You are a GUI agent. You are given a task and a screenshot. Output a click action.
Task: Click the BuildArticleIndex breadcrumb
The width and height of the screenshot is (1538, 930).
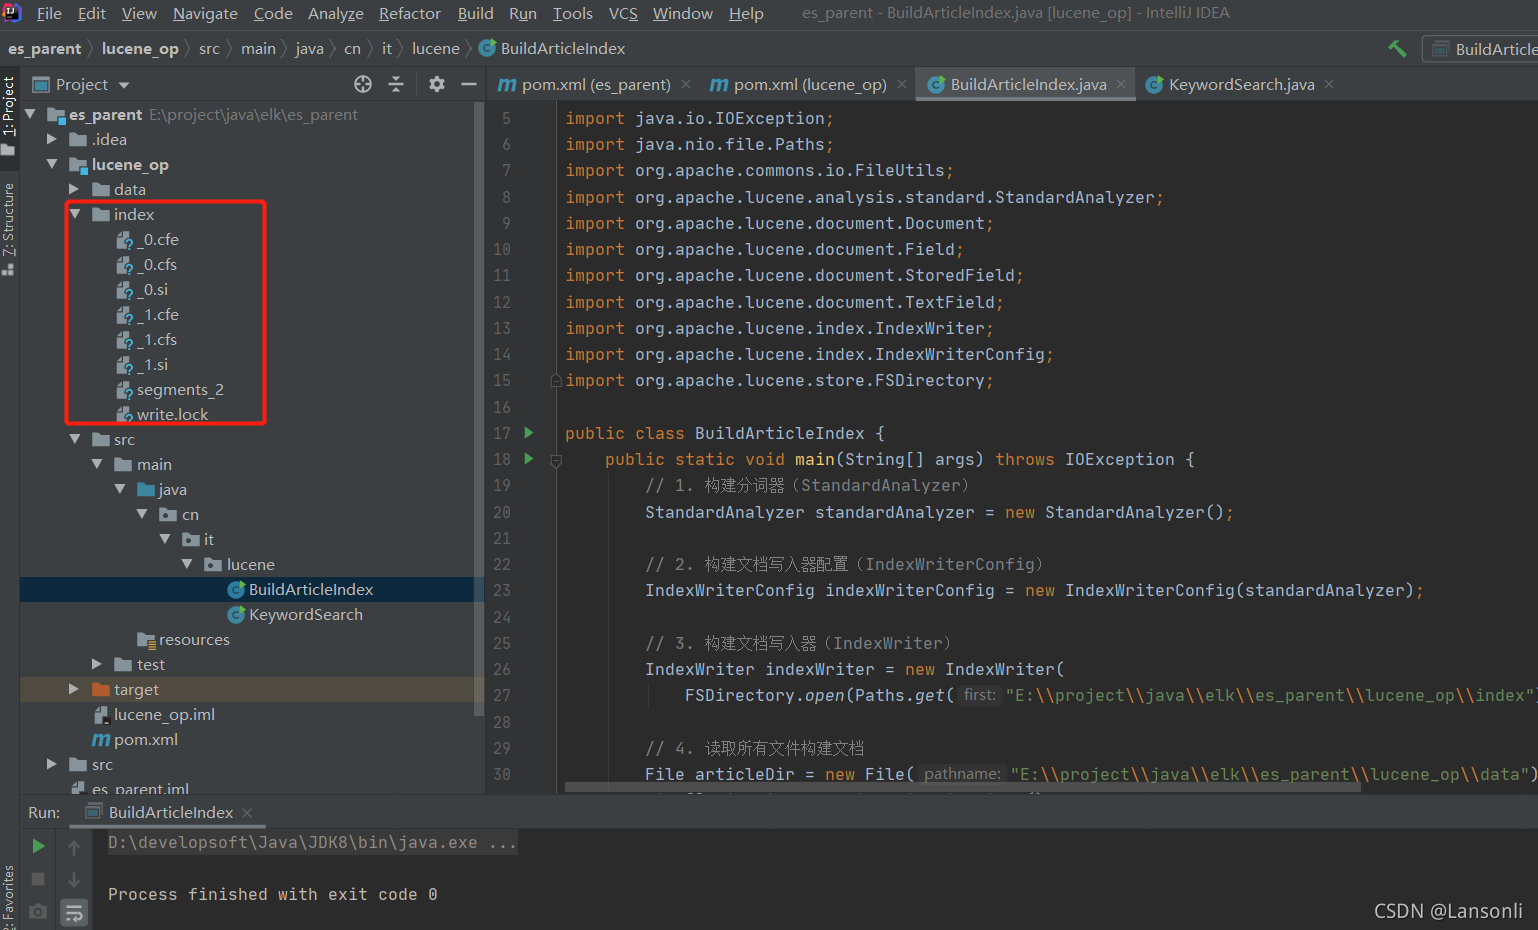(x=552, y=48)
